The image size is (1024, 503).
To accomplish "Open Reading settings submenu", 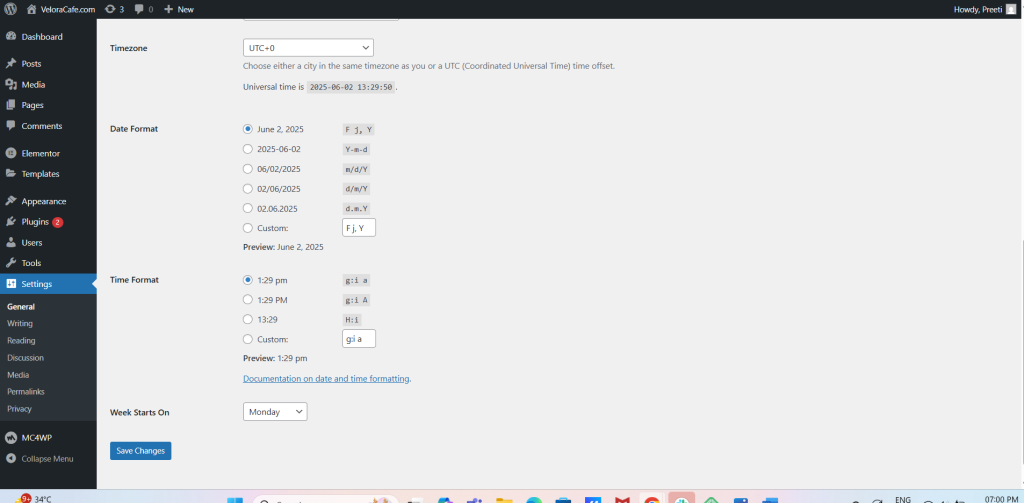I will tap(21, 340).
